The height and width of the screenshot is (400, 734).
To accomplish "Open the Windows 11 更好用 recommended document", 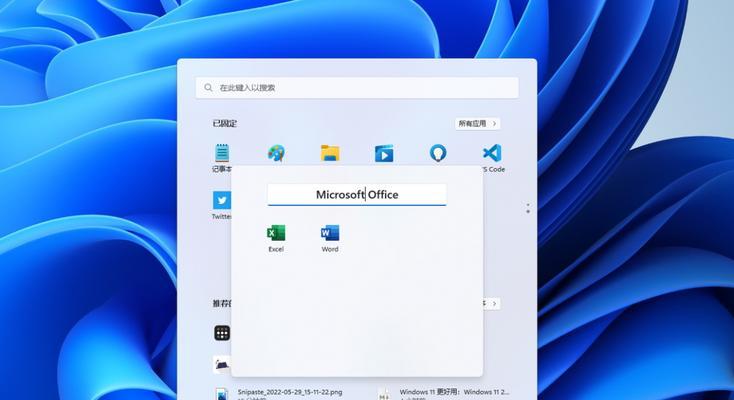I will tap(454, 392).
